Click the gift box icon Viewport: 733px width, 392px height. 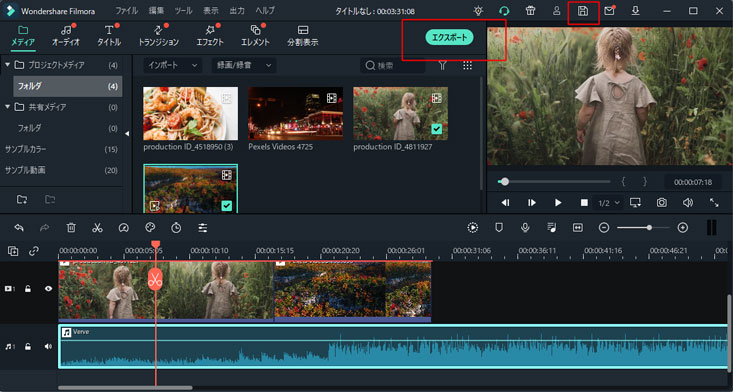tap(530, 11)
